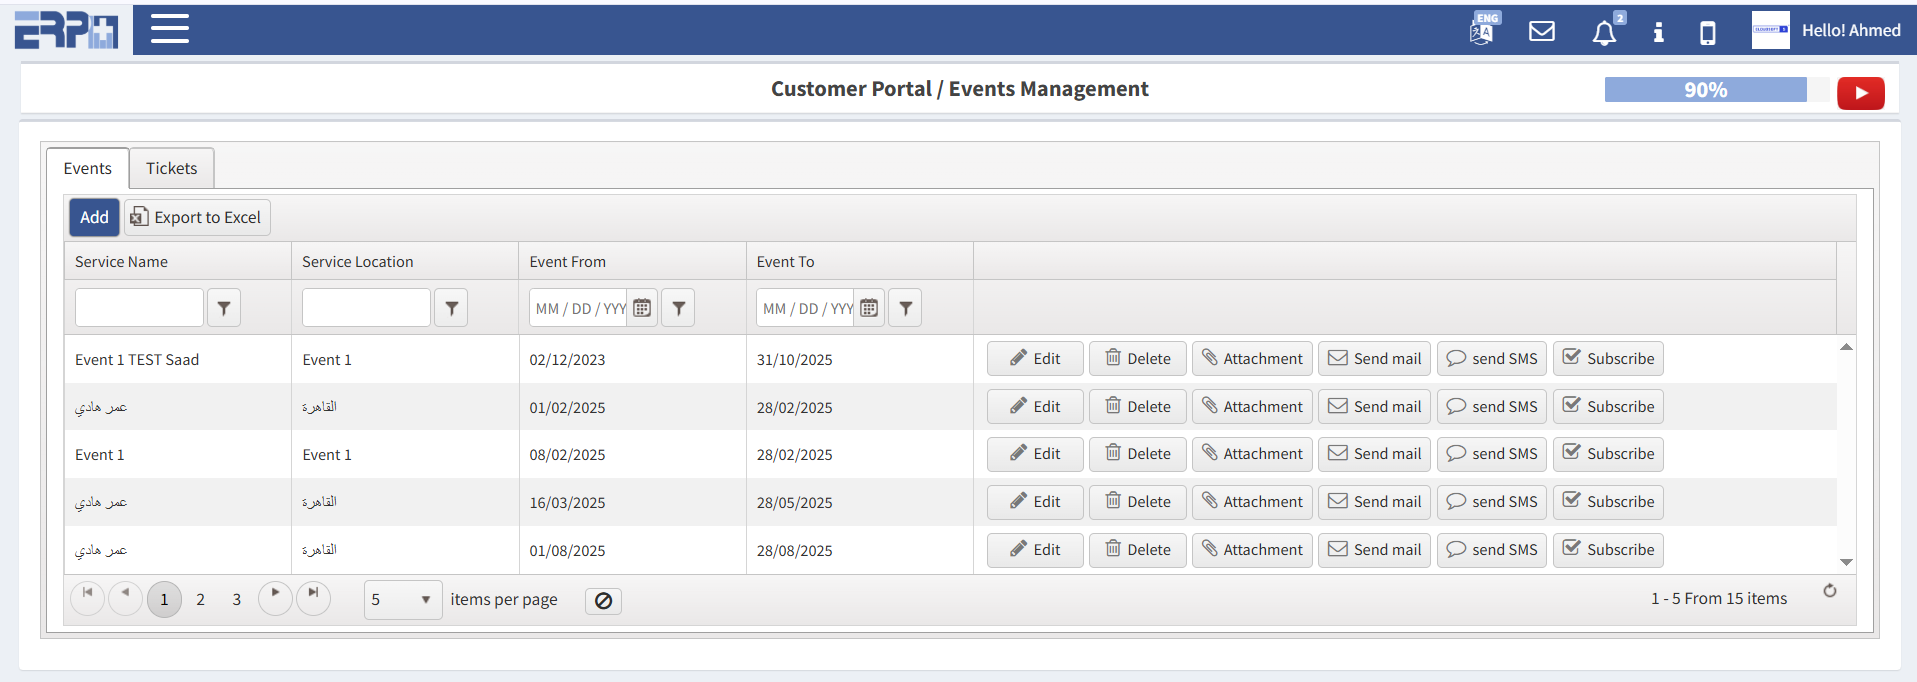Refresh the events grid

pyautogui.click(x=1829, y=591)
